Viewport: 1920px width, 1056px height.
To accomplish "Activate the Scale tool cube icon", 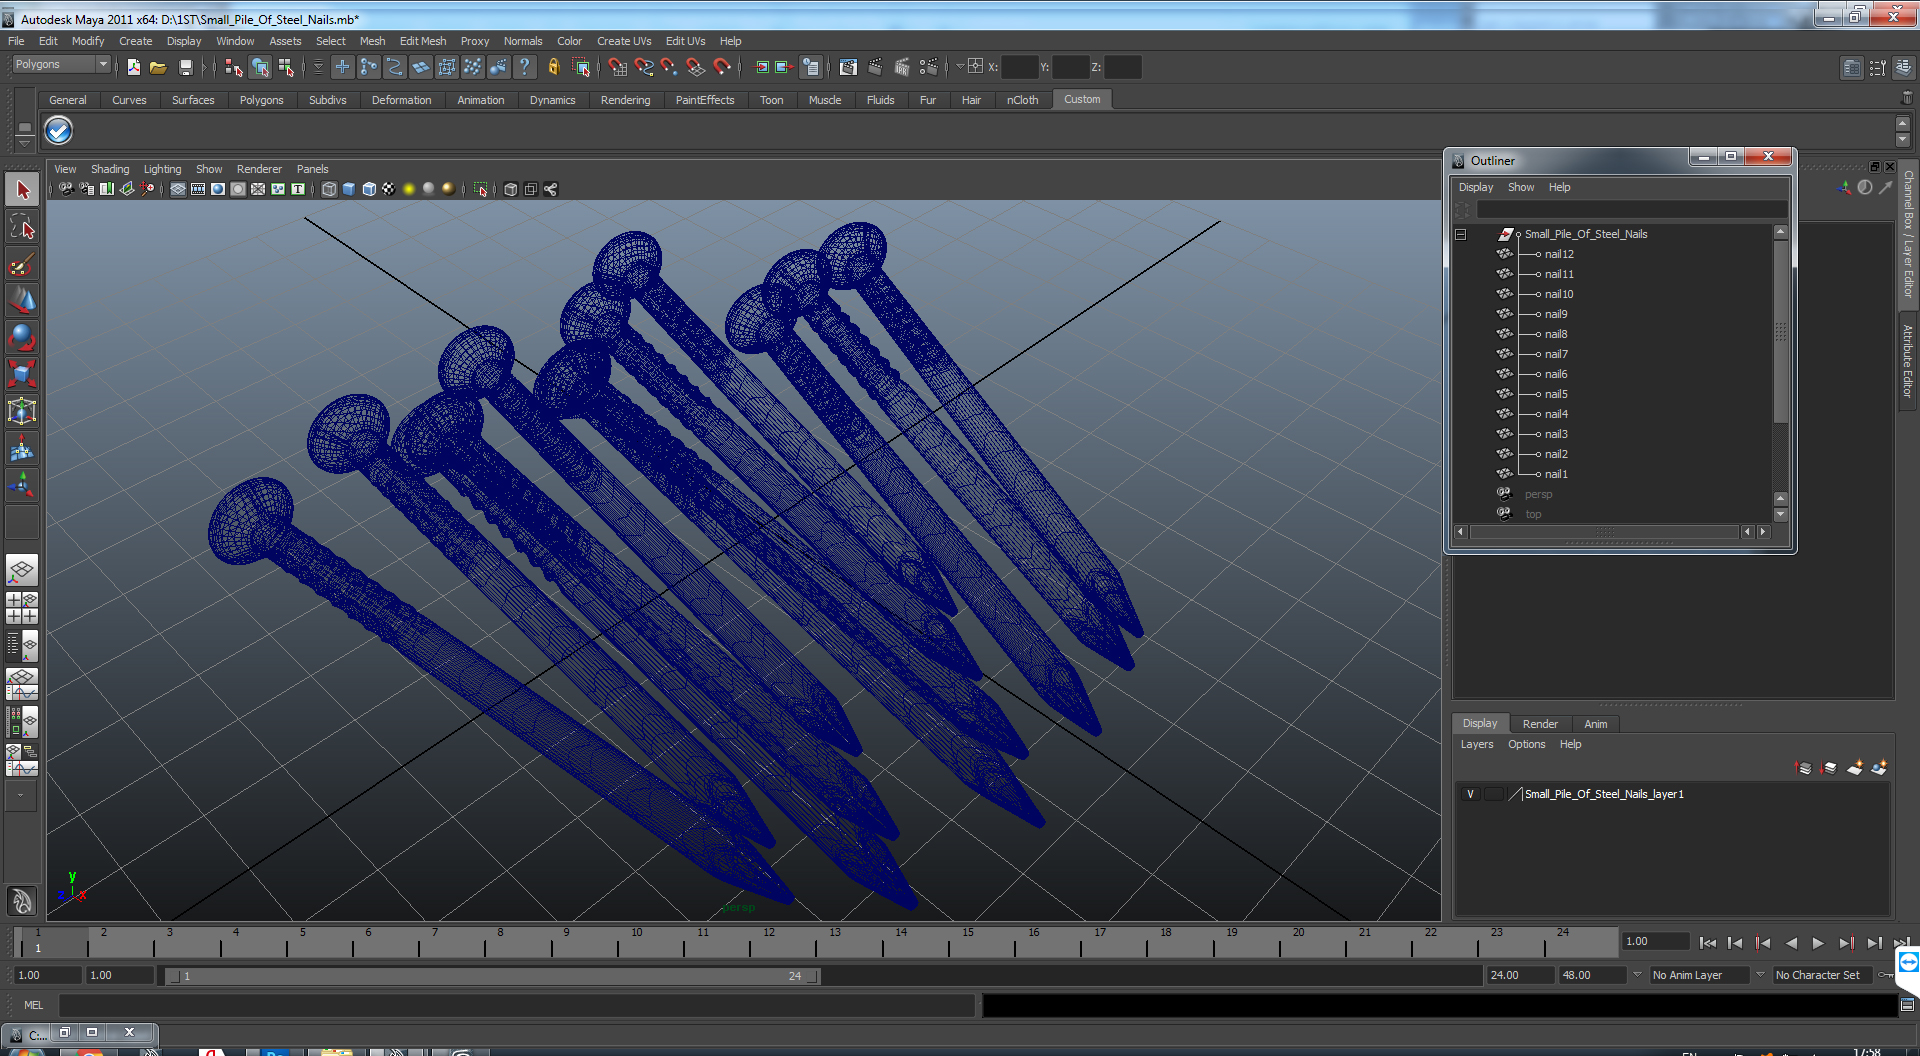I will (22, 374).
